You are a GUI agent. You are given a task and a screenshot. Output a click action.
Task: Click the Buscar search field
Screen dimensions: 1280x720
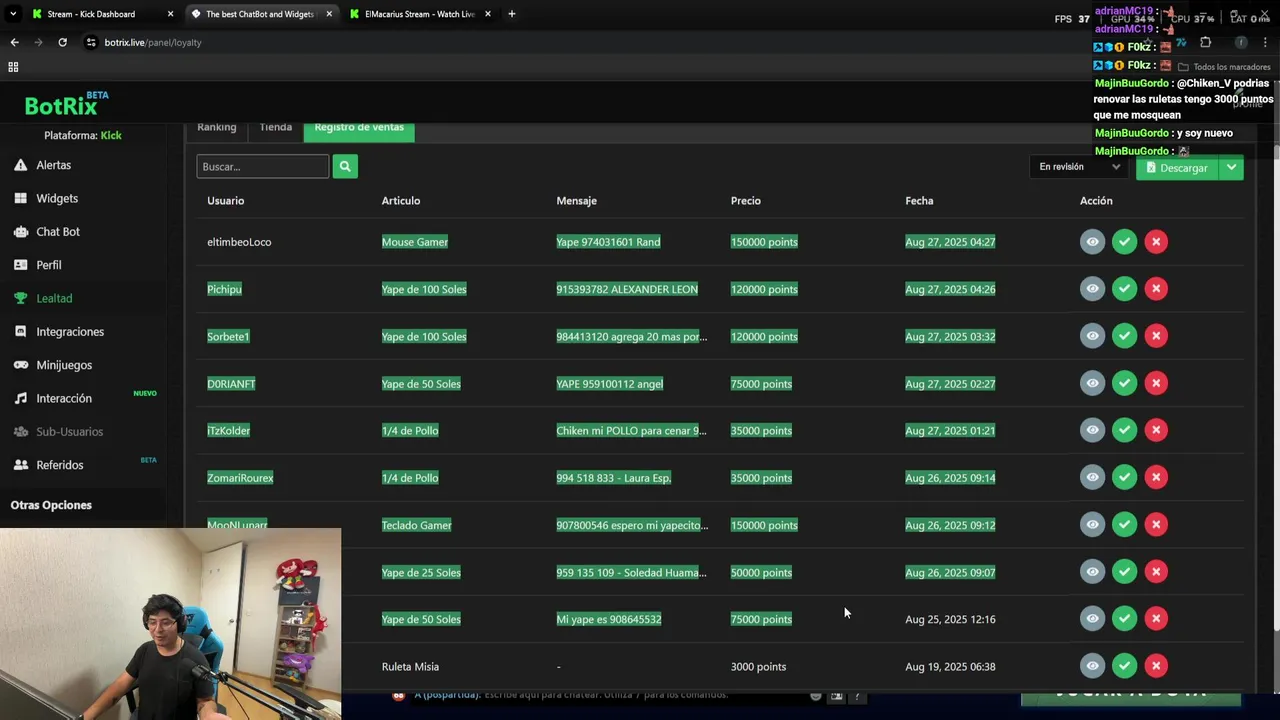tap(263, 166)
